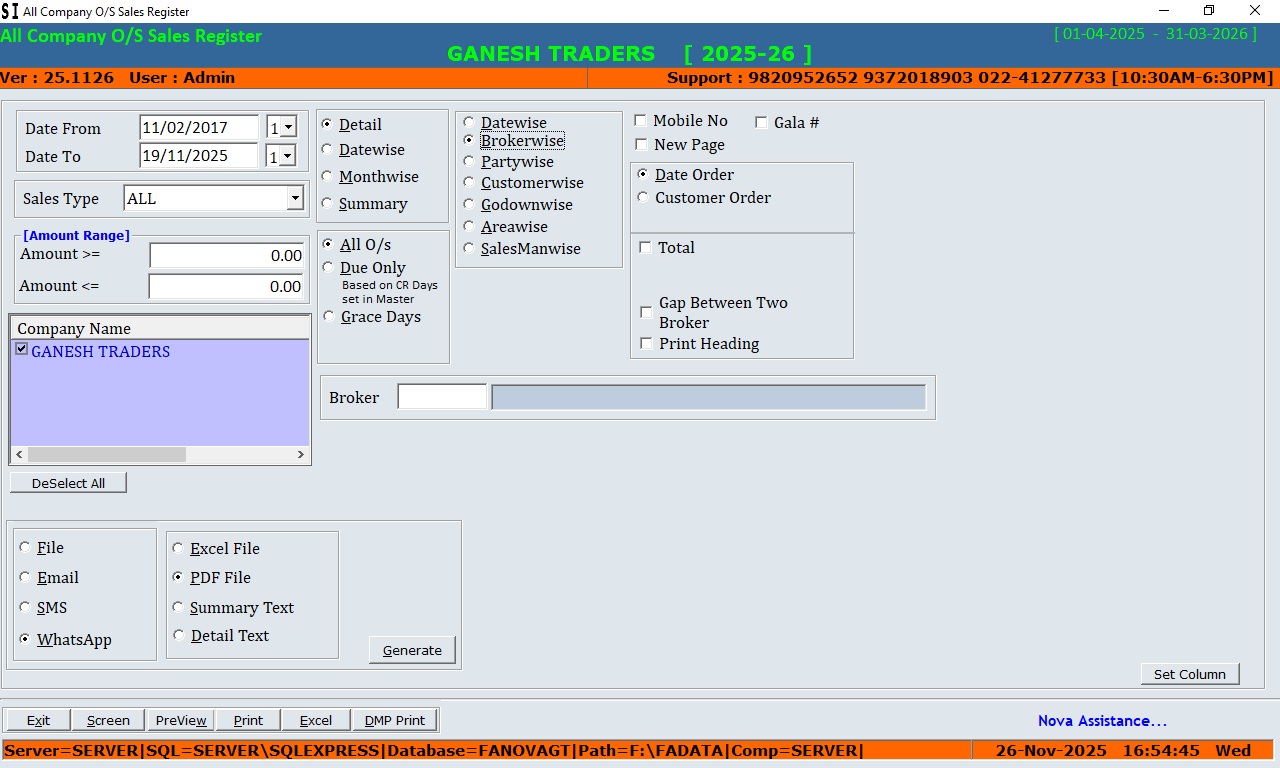Screen dimensions: 1280x768
Task: Enable the Mobile No checkbox
Action: pos(641,121)
